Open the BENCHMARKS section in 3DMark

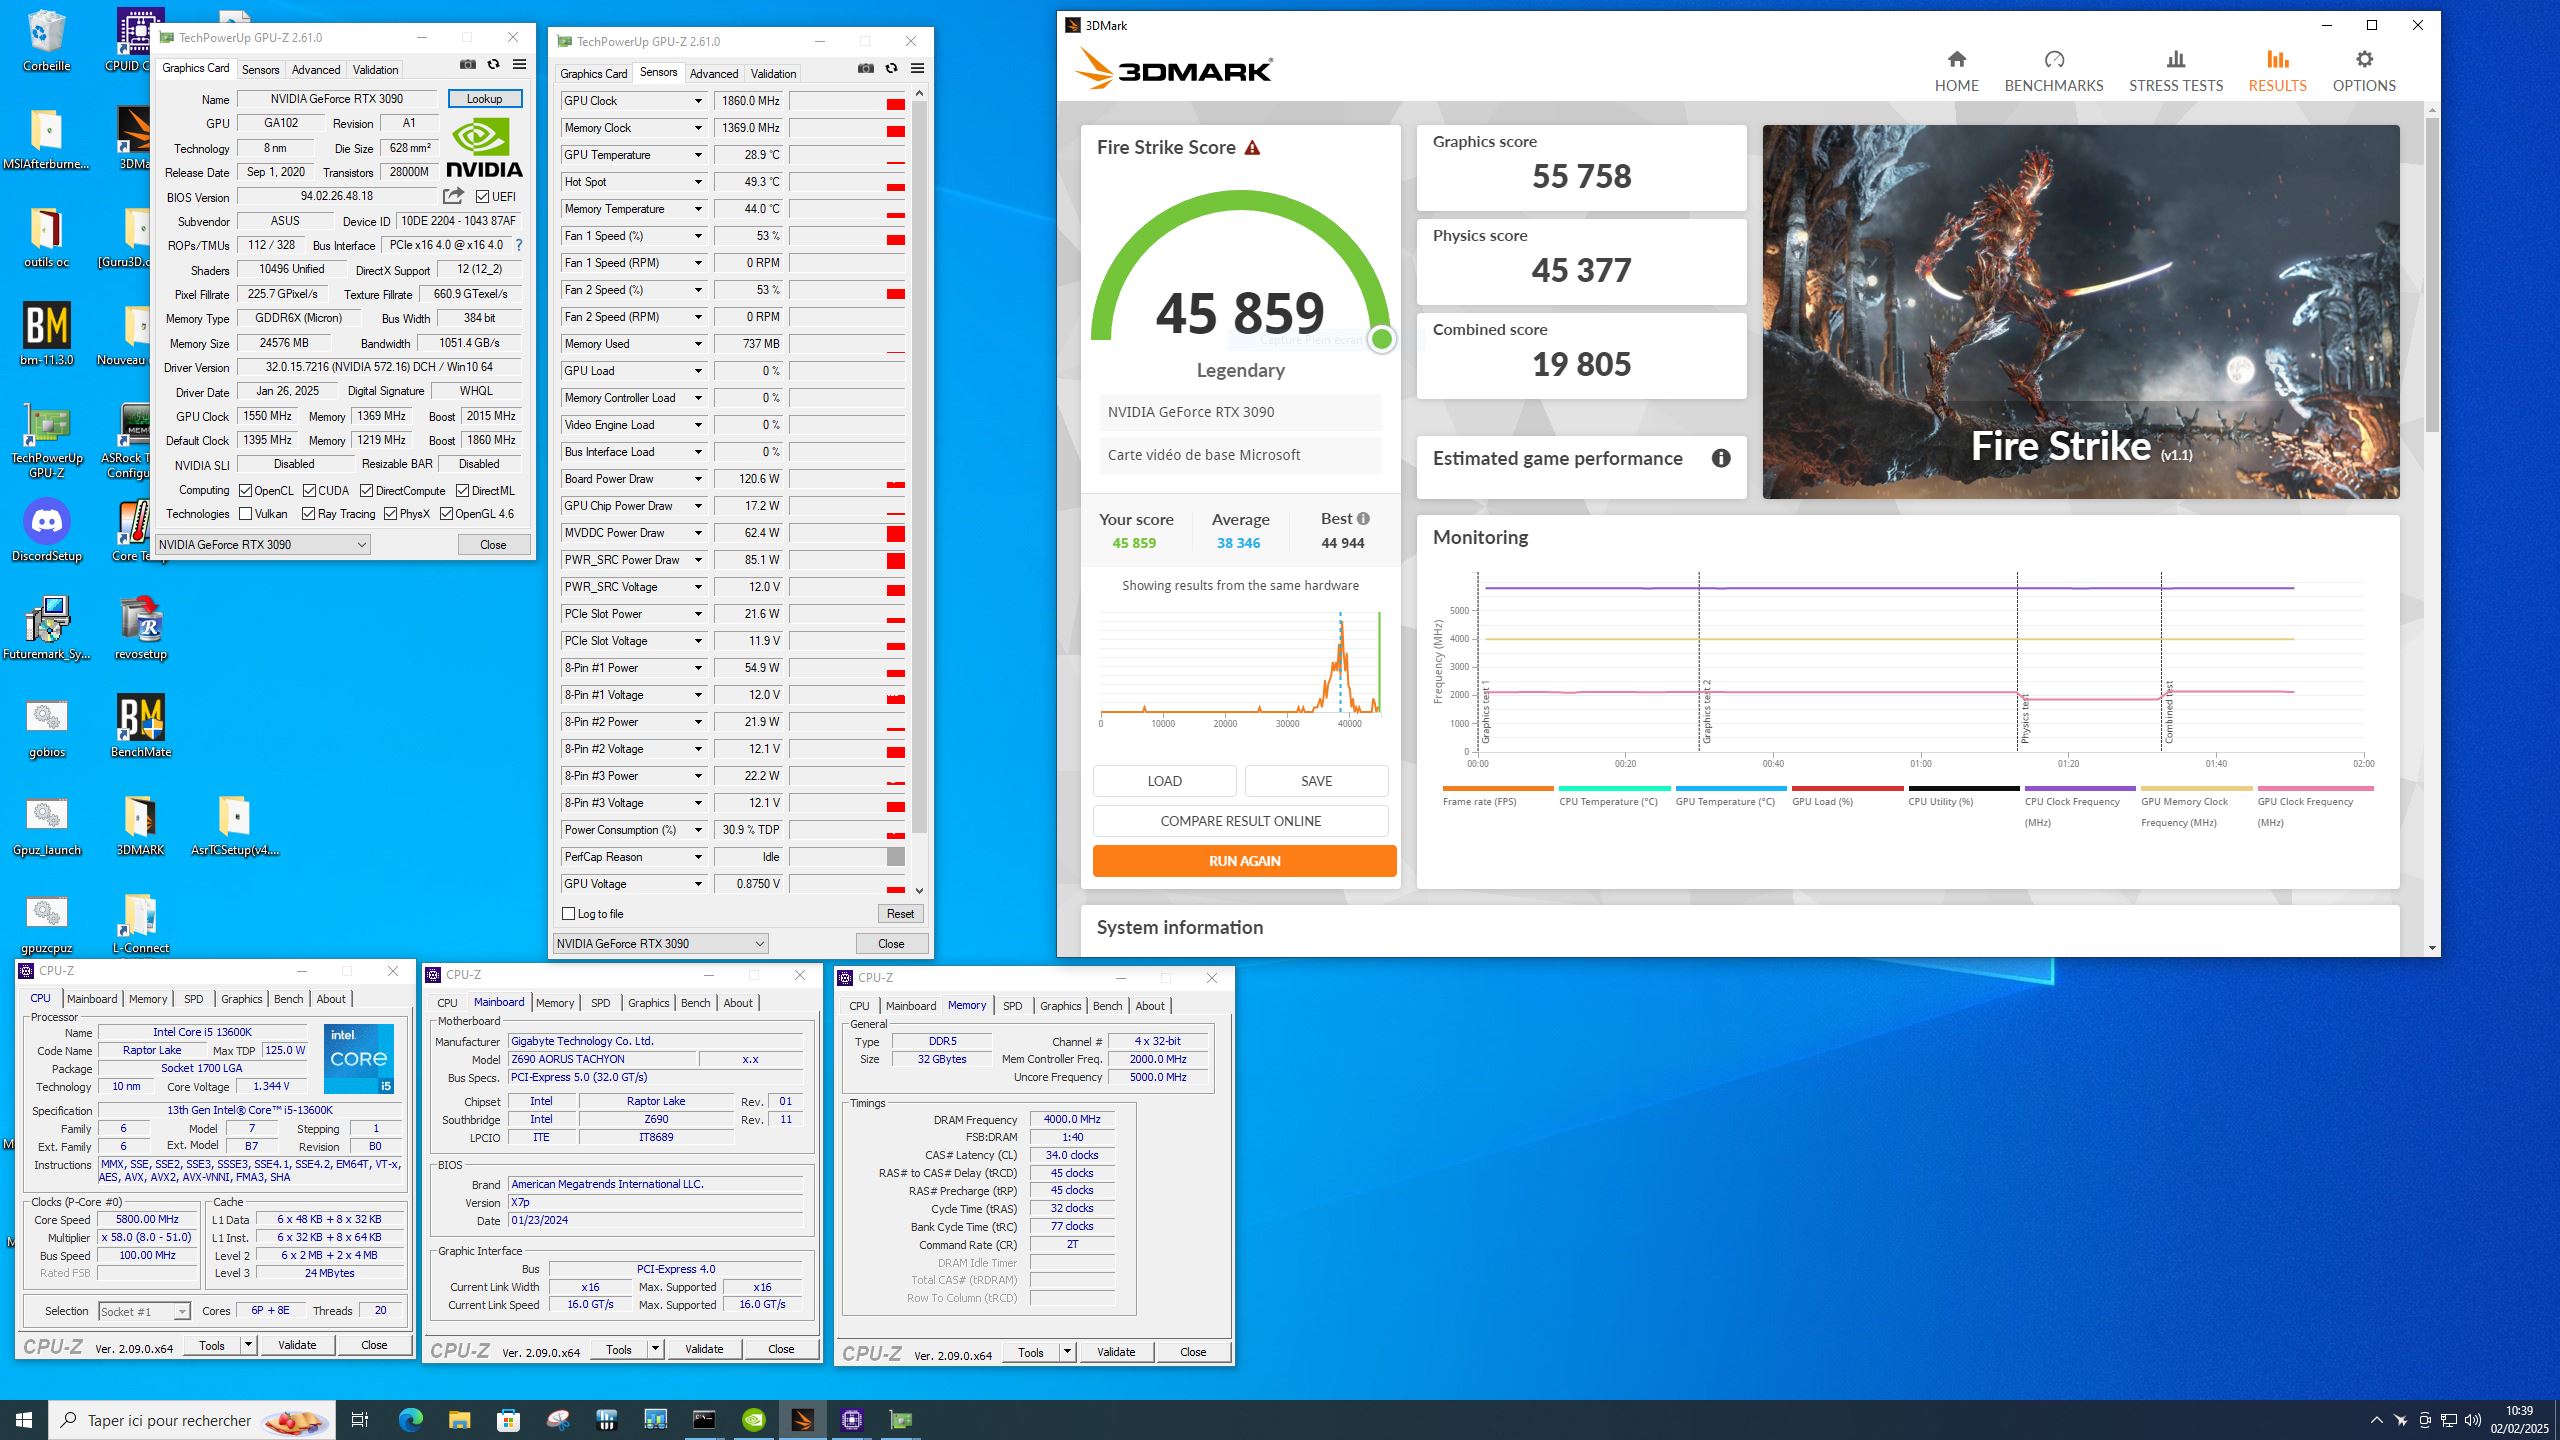tap(2053, 72)
